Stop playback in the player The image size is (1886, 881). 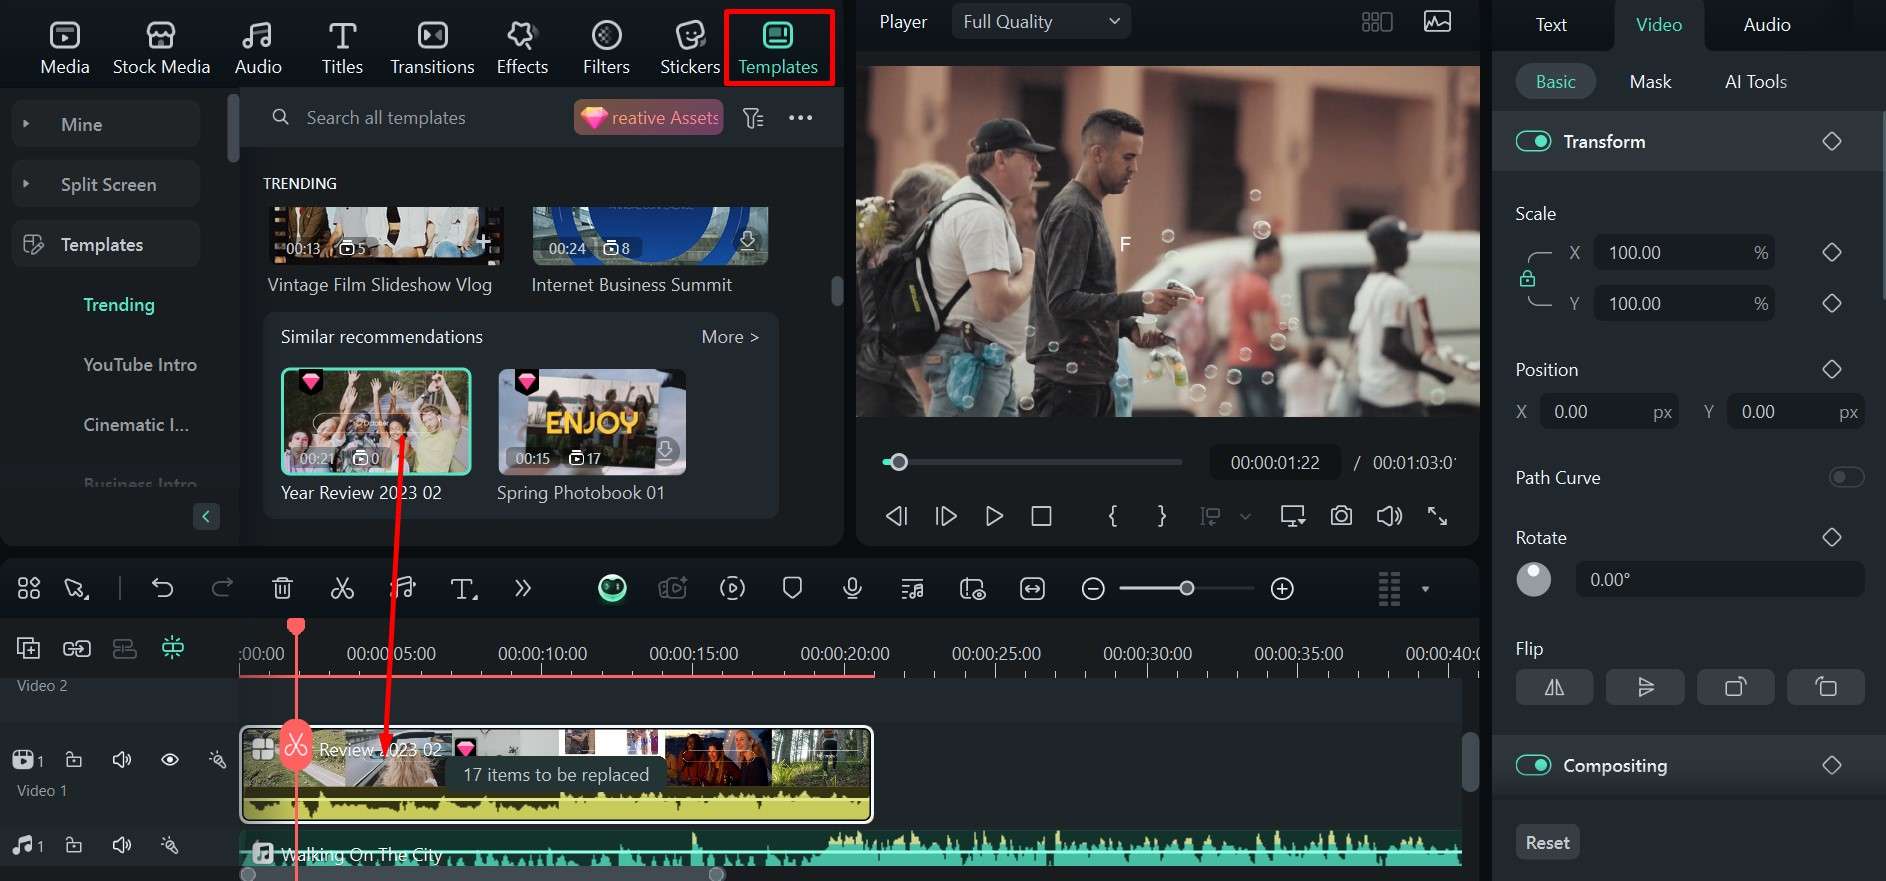pyautogui.click(x=1041, y=516)
